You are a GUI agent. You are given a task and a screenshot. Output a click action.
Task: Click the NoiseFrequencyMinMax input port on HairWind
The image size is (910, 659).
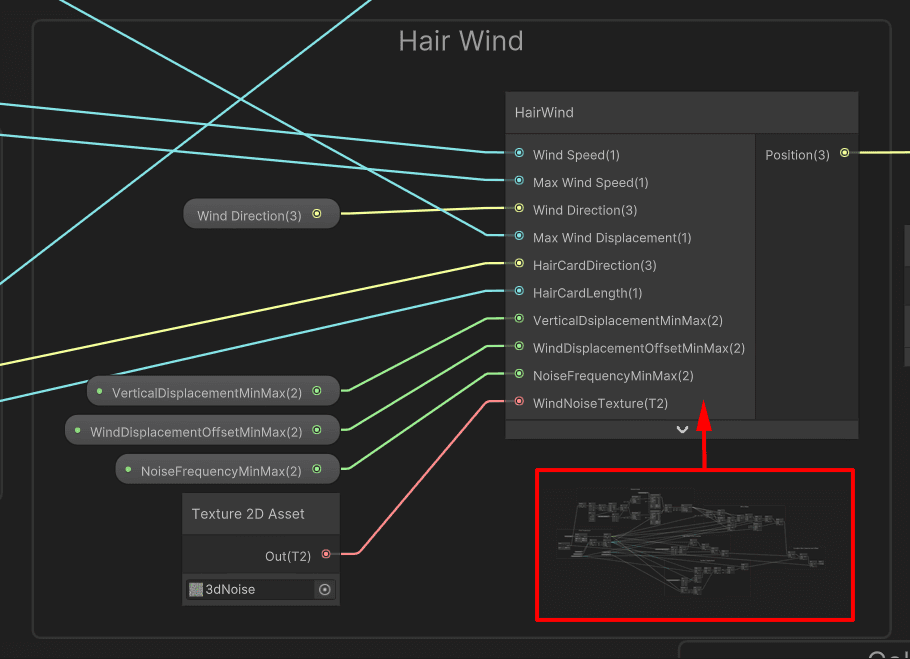tap(519, 374)
